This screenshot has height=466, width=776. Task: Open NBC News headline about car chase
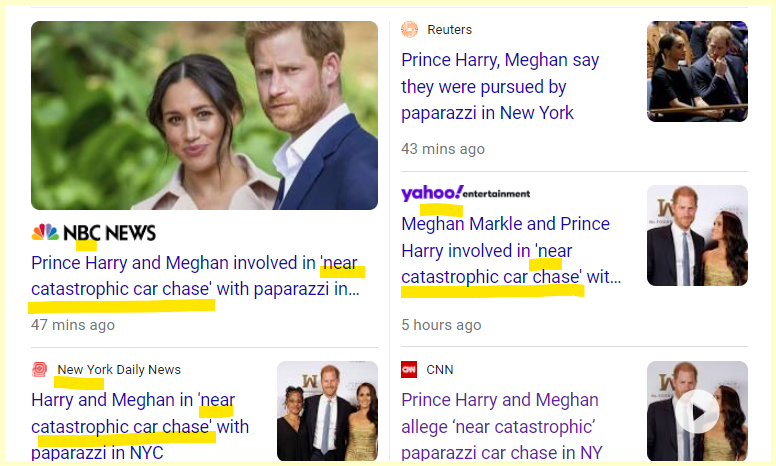coord(195,277)
